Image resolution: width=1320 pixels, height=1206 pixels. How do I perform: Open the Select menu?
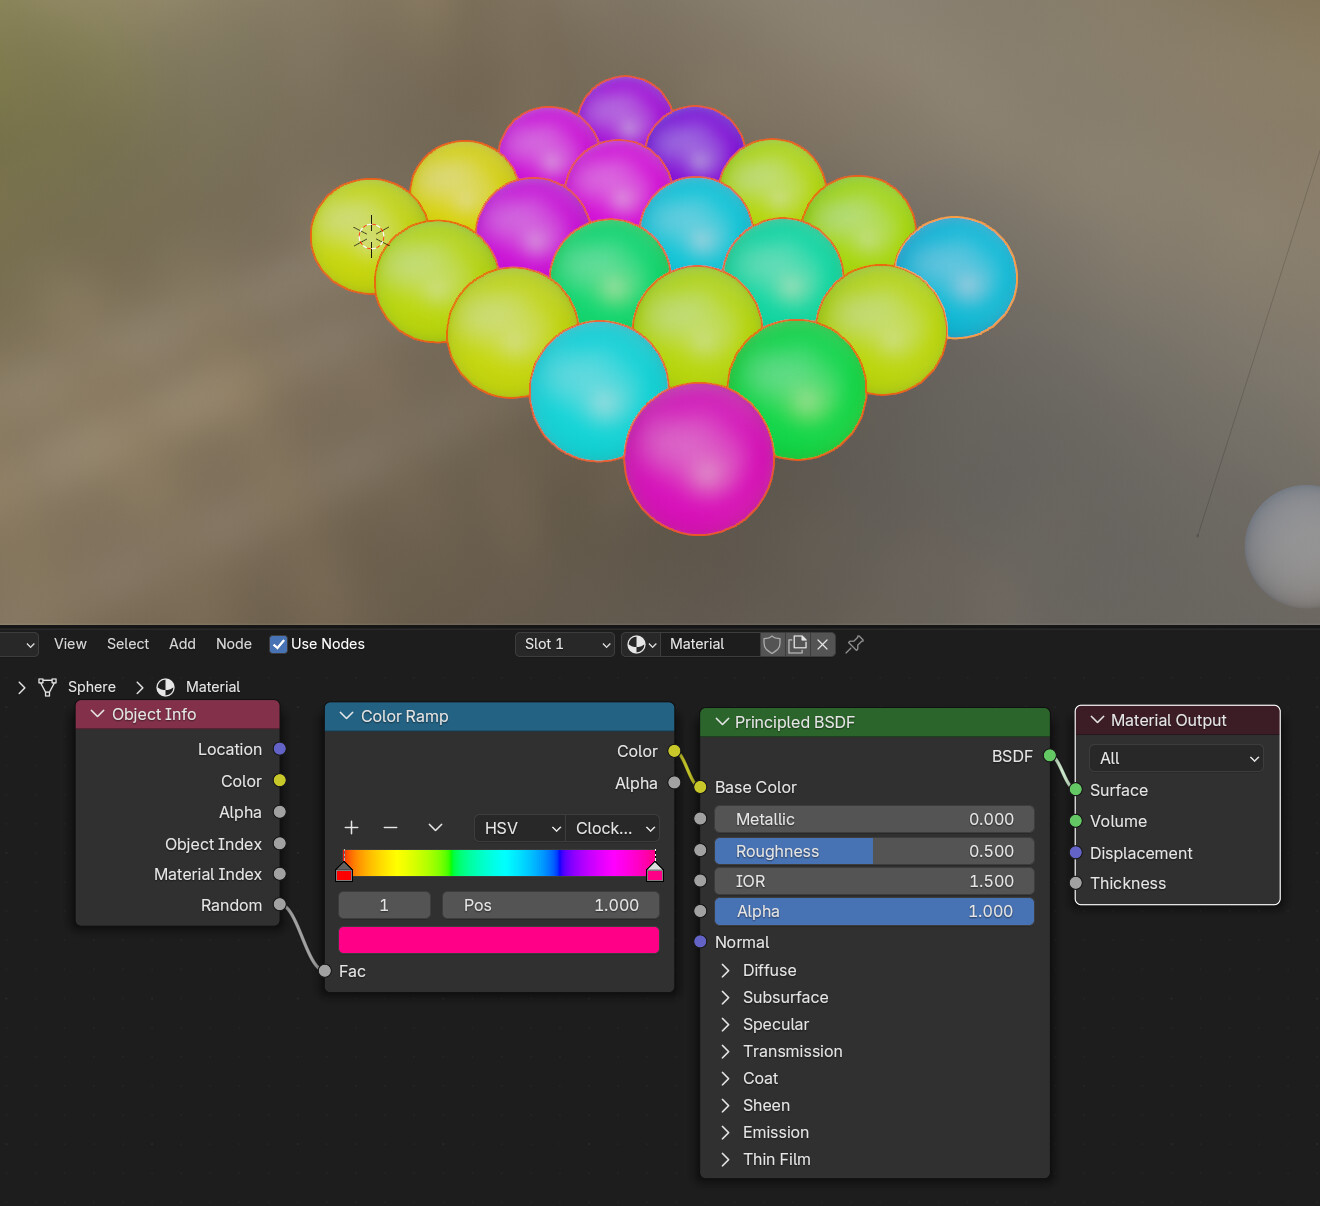(128, 644)
